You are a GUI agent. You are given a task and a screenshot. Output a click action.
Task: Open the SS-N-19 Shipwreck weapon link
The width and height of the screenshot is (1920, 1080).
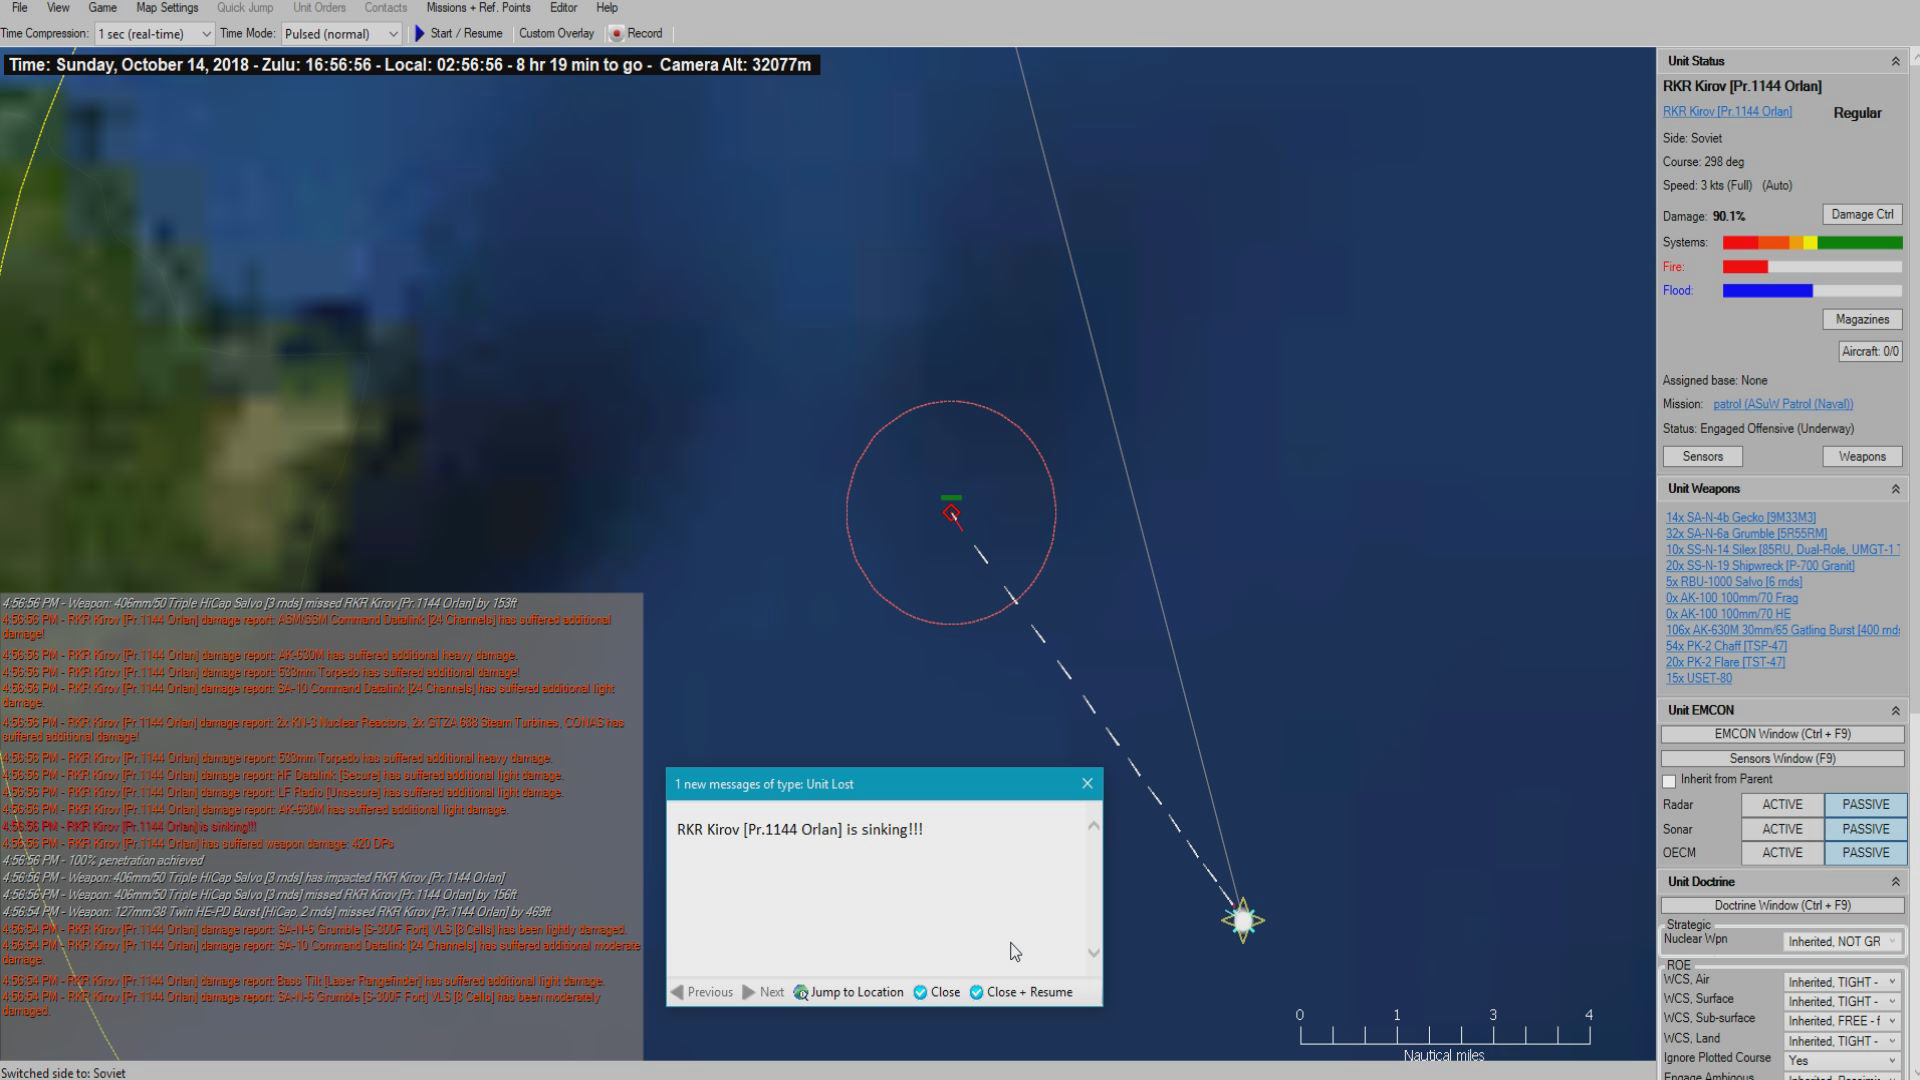pyautogui.click(x=1759, y=566)
